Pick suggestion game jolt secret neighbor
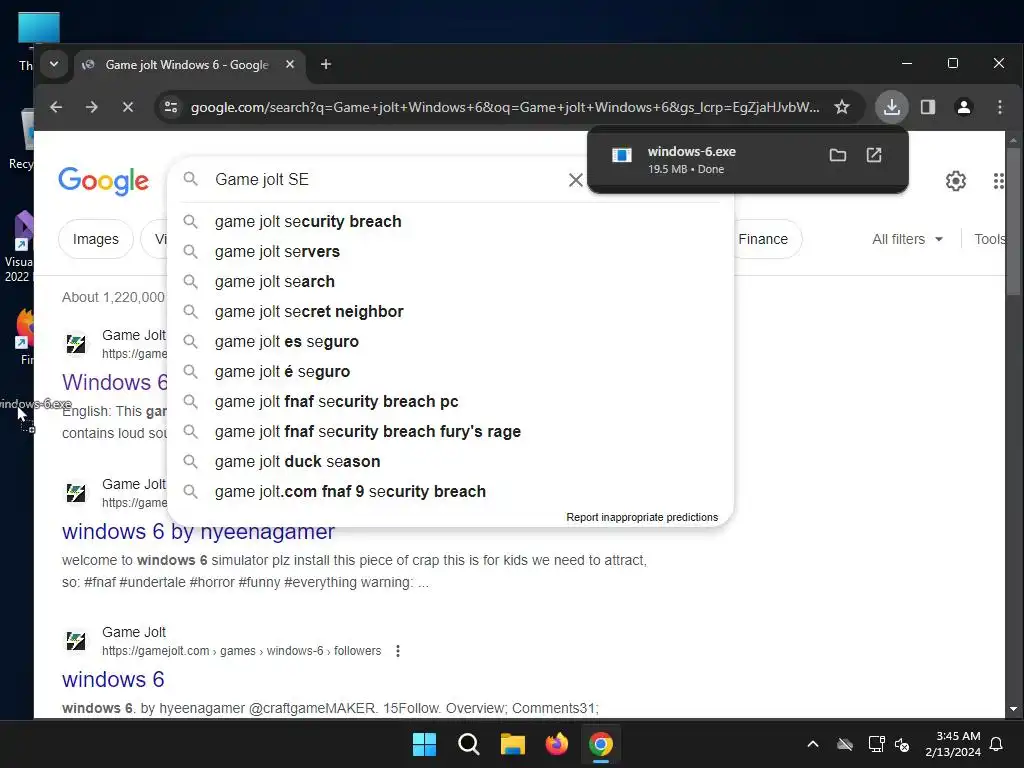 [x=451, y=312]
